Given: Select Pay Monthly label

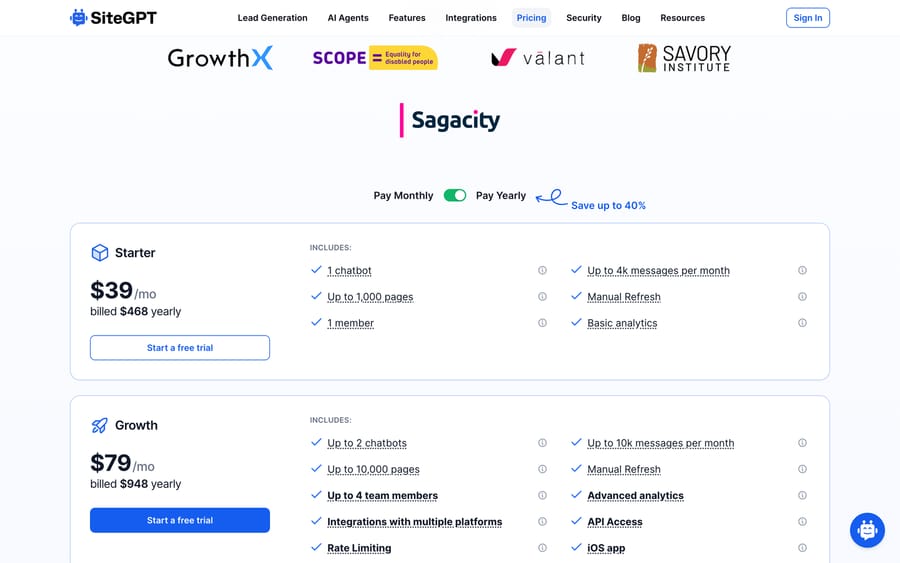Looking at the screenshot, I should coord(404,196).
